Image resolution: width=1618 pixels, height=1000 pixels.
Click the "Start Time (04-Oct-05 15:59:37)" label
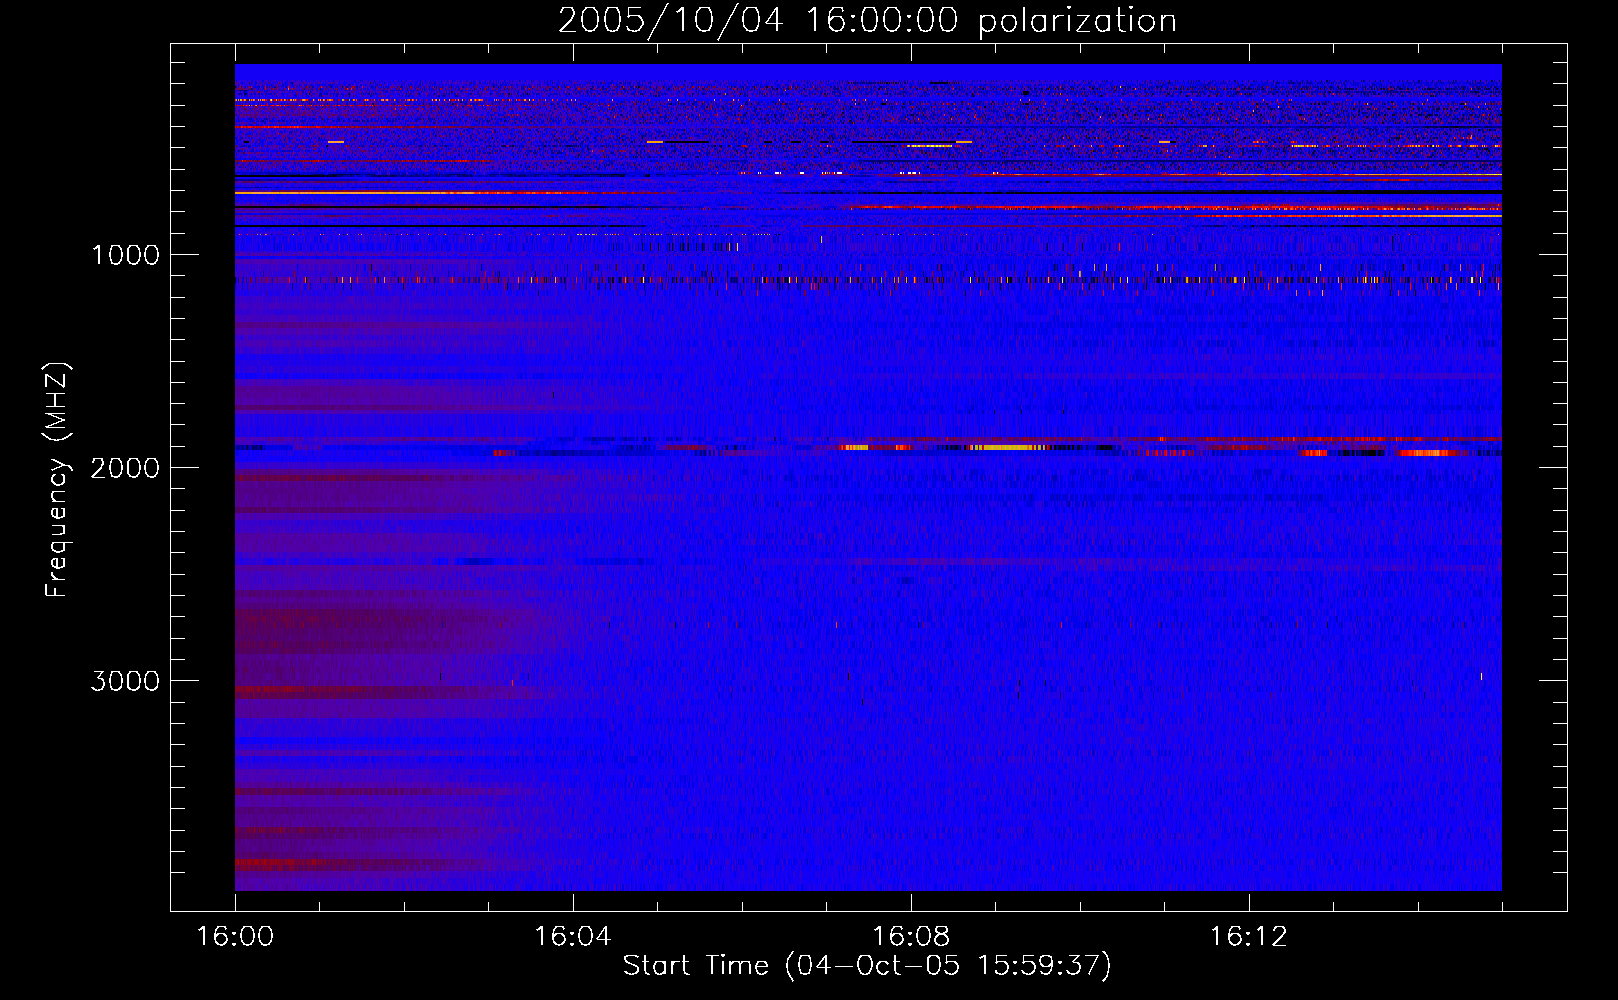coord(867,966)
